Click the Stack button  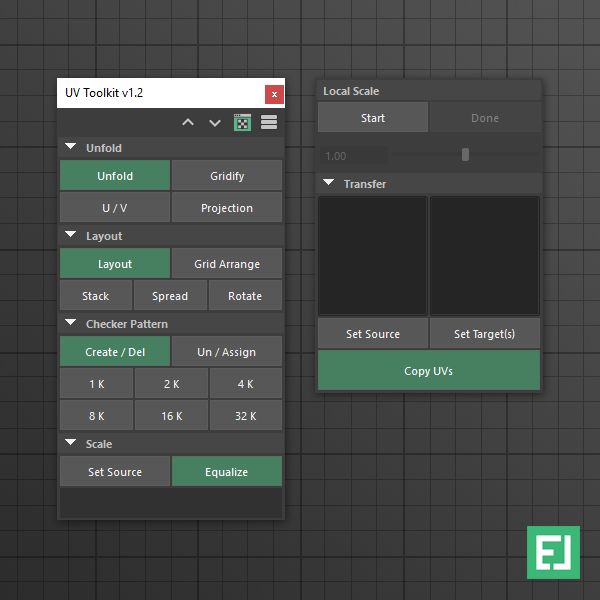point(96,295)
